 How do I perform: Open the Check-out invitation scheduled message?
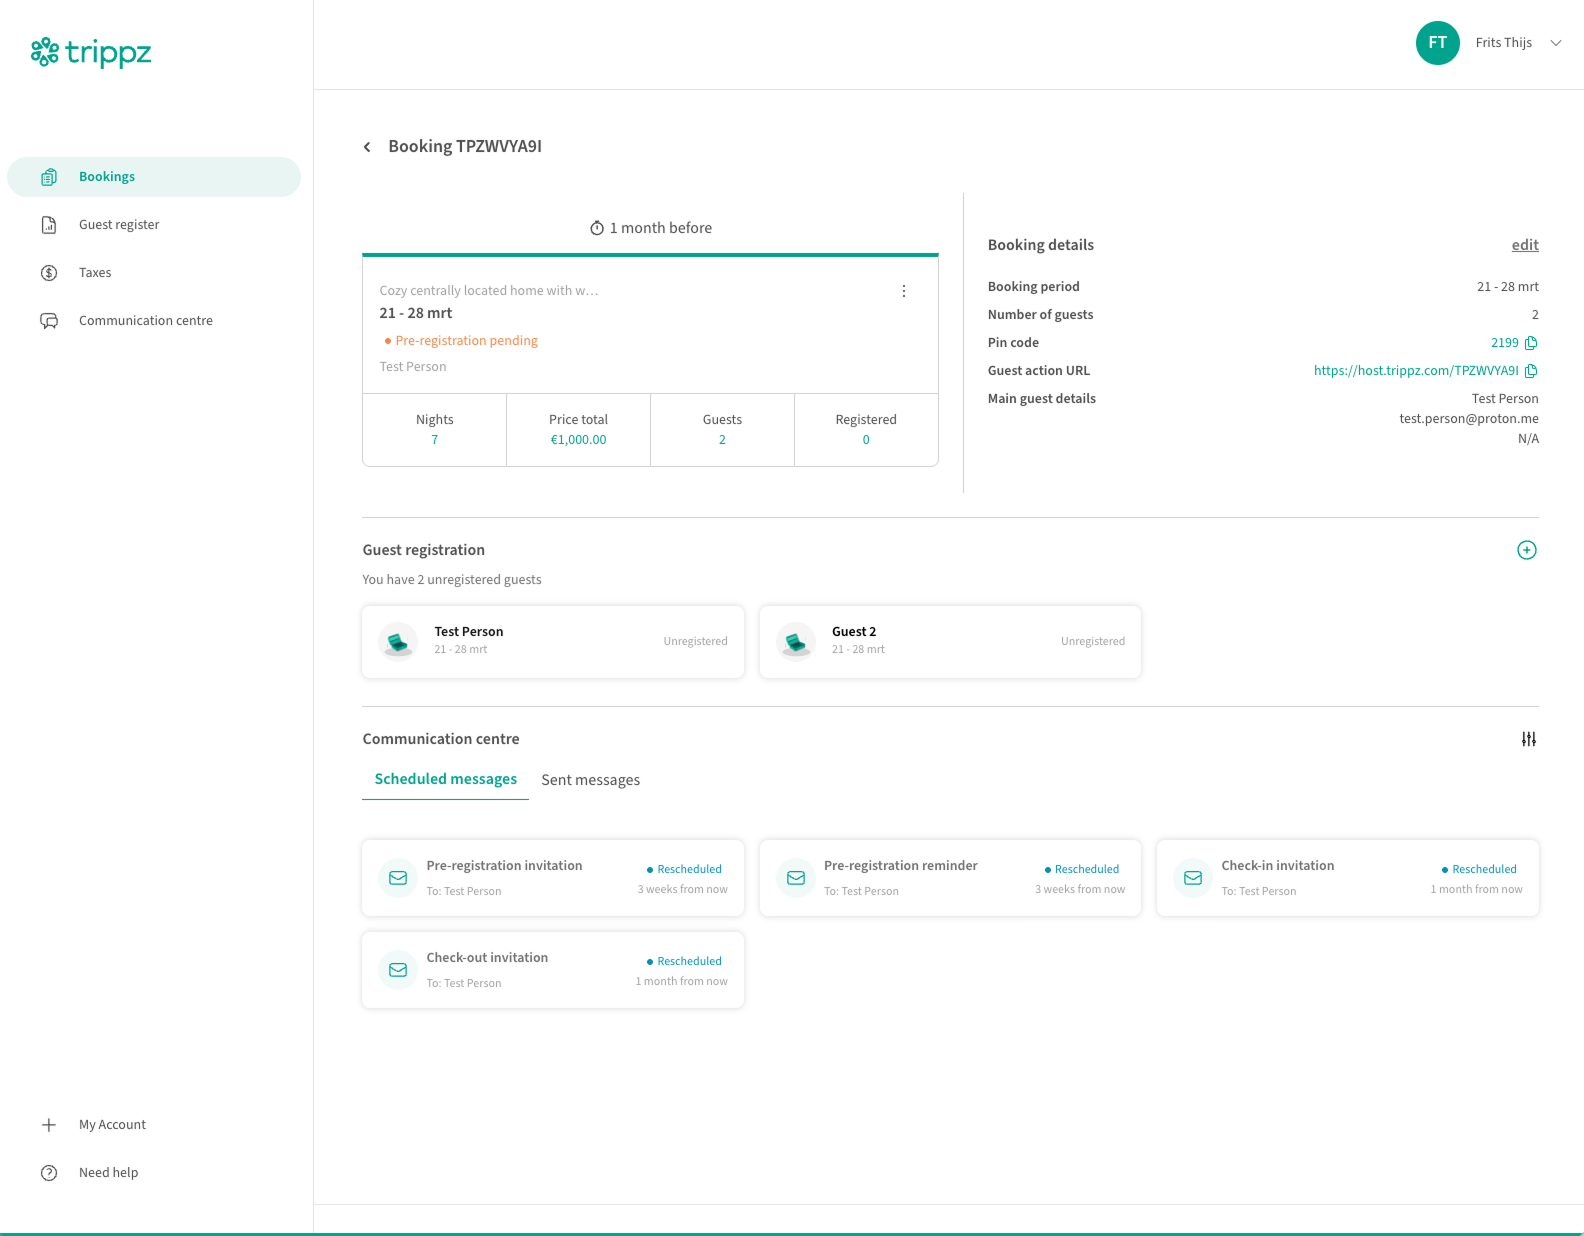(x=552, y=970)
